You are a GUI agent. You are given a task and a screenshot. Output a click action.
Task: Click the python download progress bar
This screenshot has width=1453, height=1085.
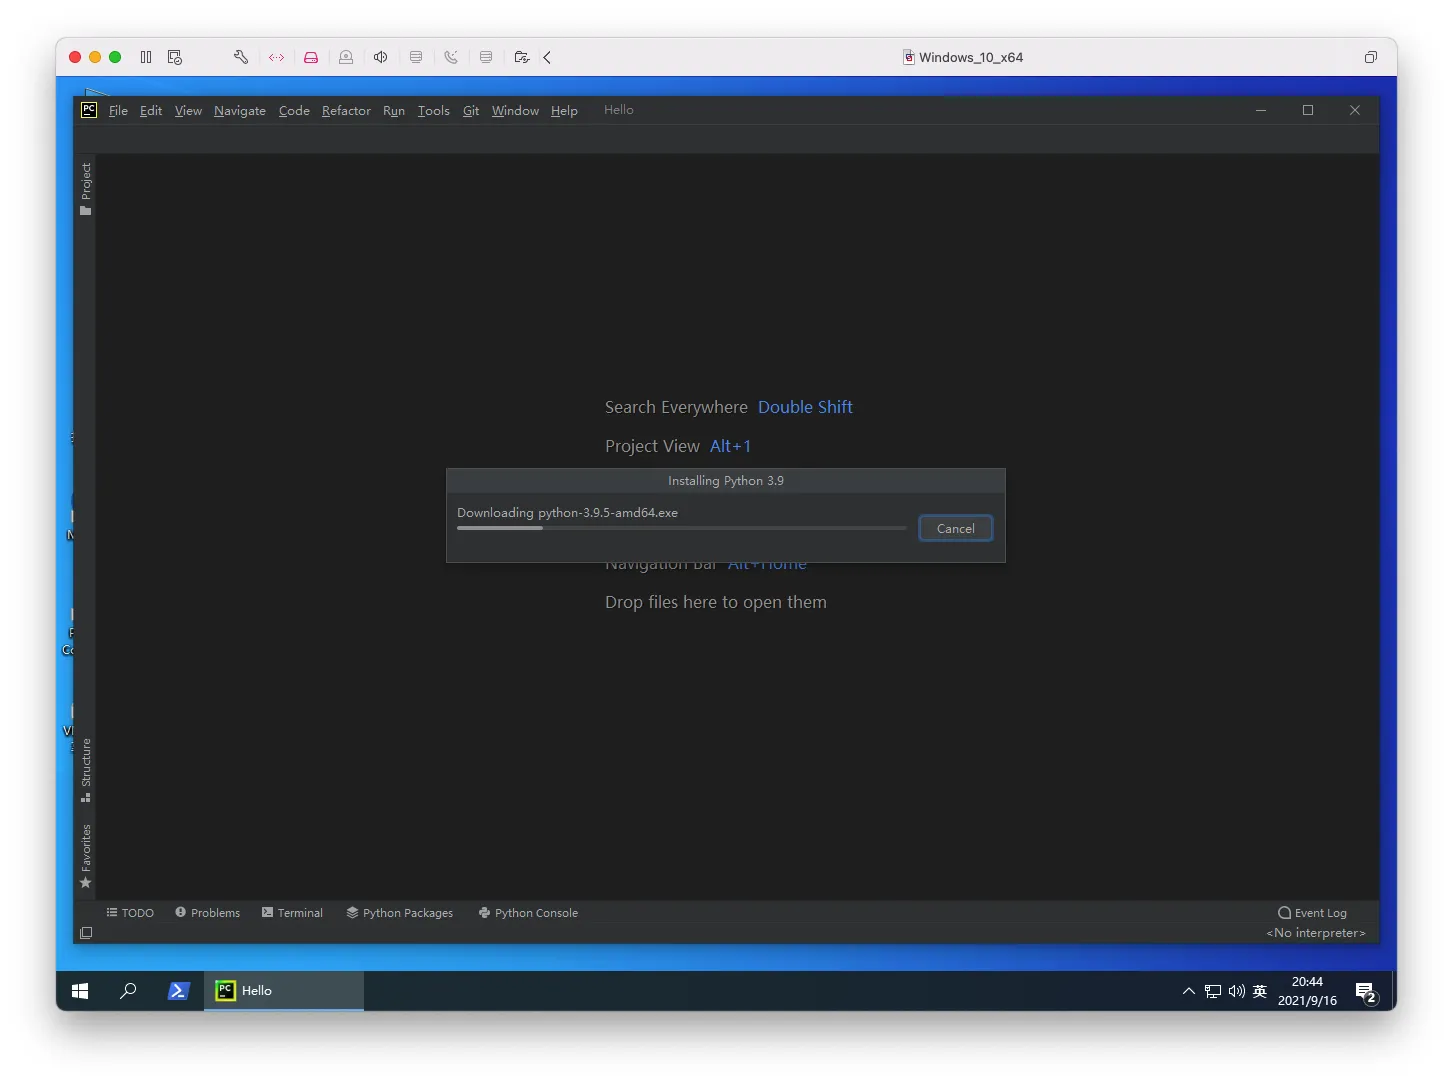click(681, 528)
